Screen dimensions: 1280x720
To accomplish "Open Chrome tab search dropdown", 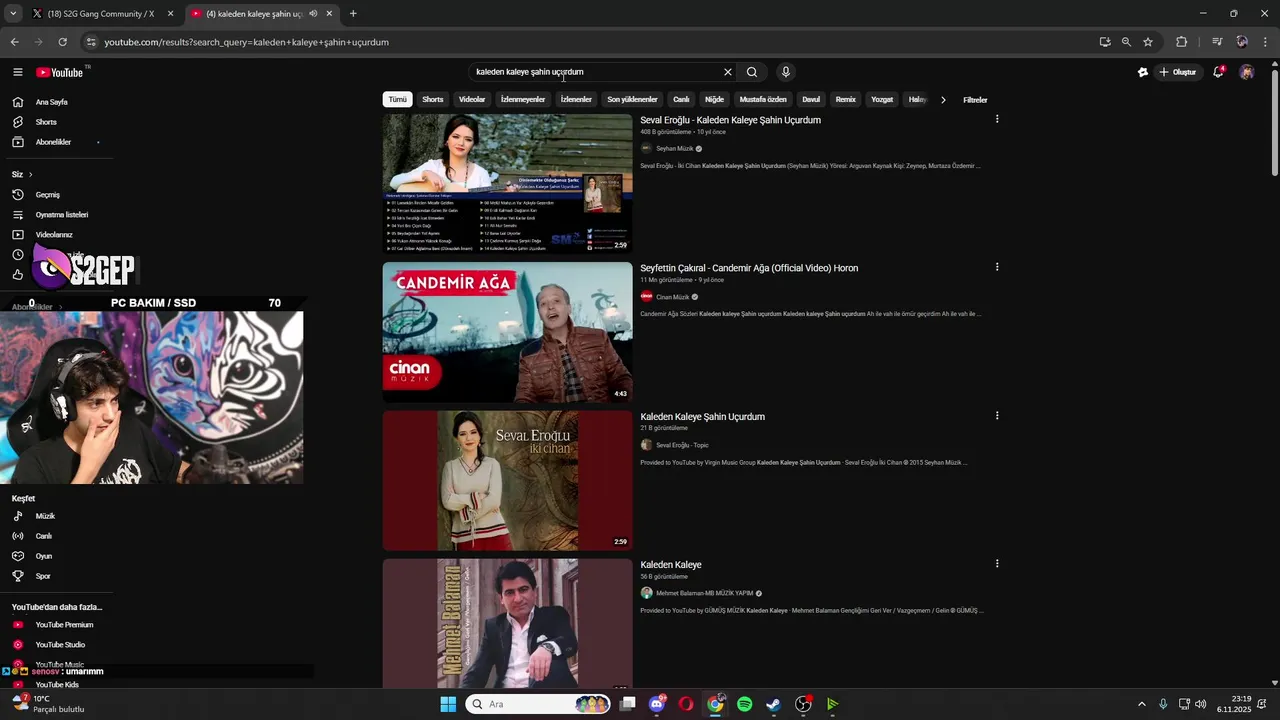I will (x=13, y=14).
